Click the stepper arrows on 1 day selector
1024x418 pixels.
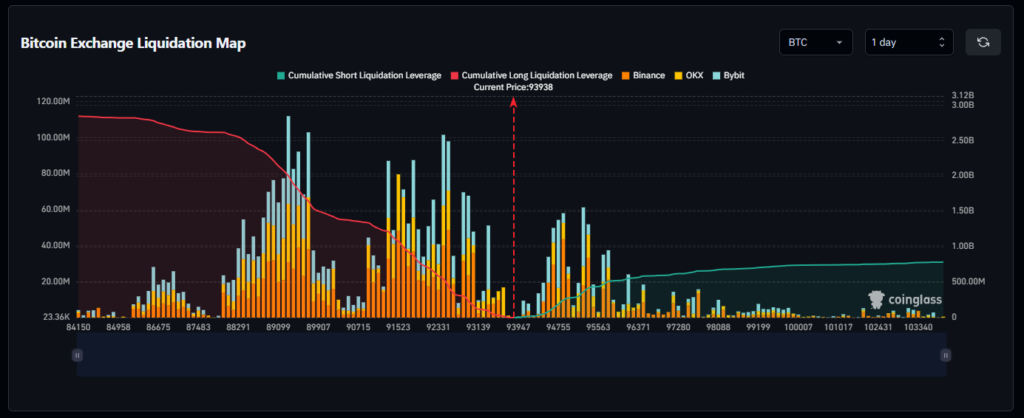coord(941,43)
